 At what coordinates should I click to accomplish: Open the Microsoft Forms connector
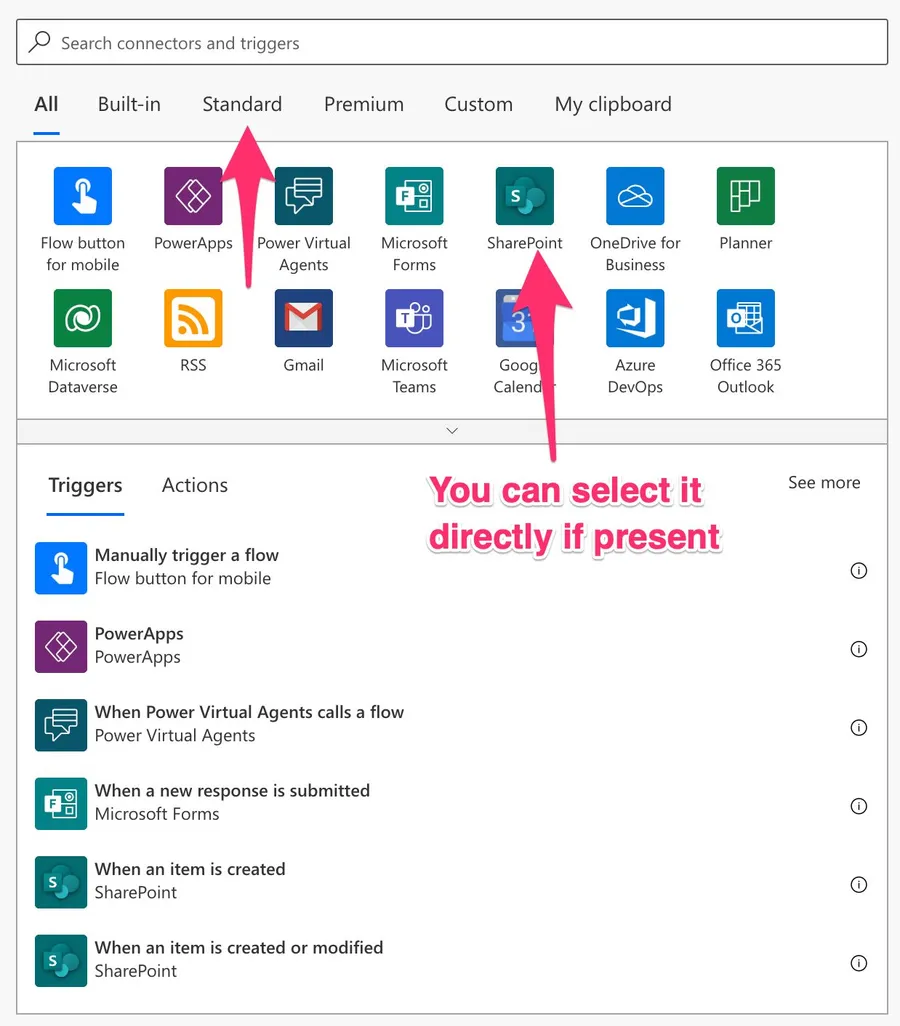(x=414, y=197)
